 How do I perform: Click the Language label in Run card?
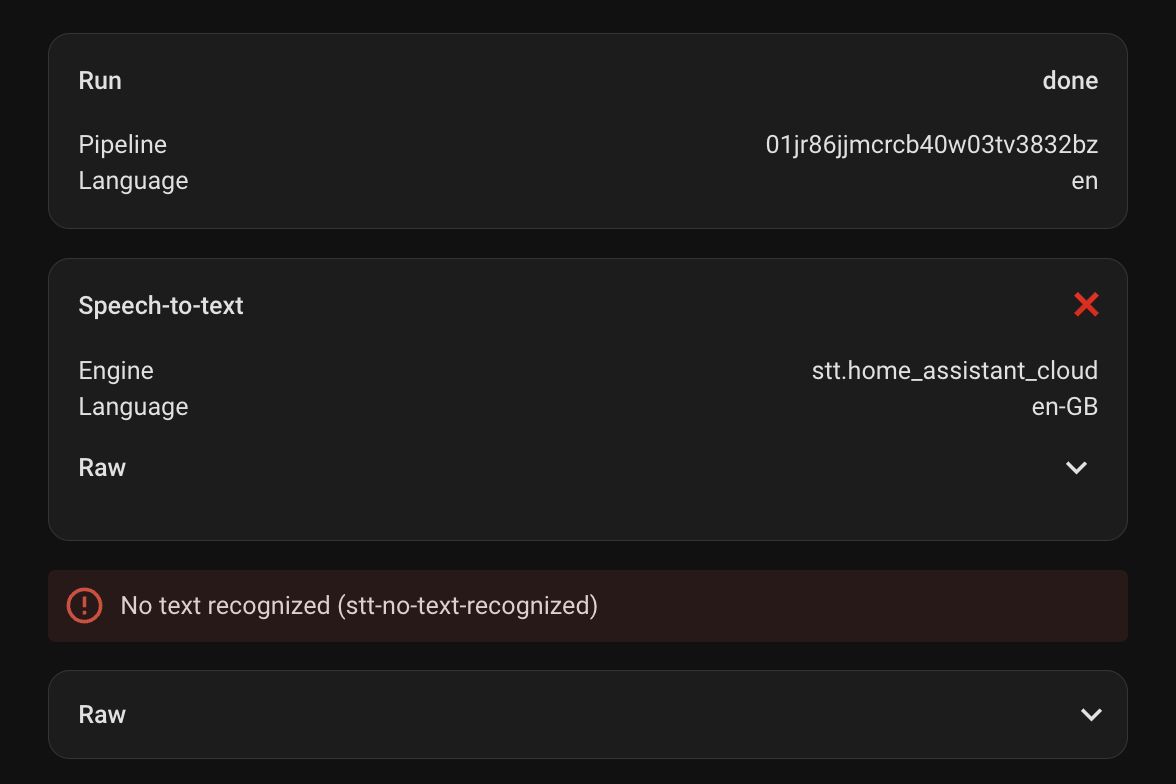(x=133, y=181)
